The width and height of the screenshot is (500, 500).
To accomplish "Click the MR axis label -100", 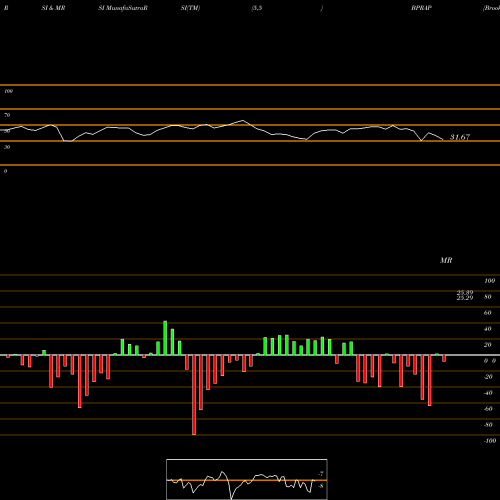I will 490,441.
